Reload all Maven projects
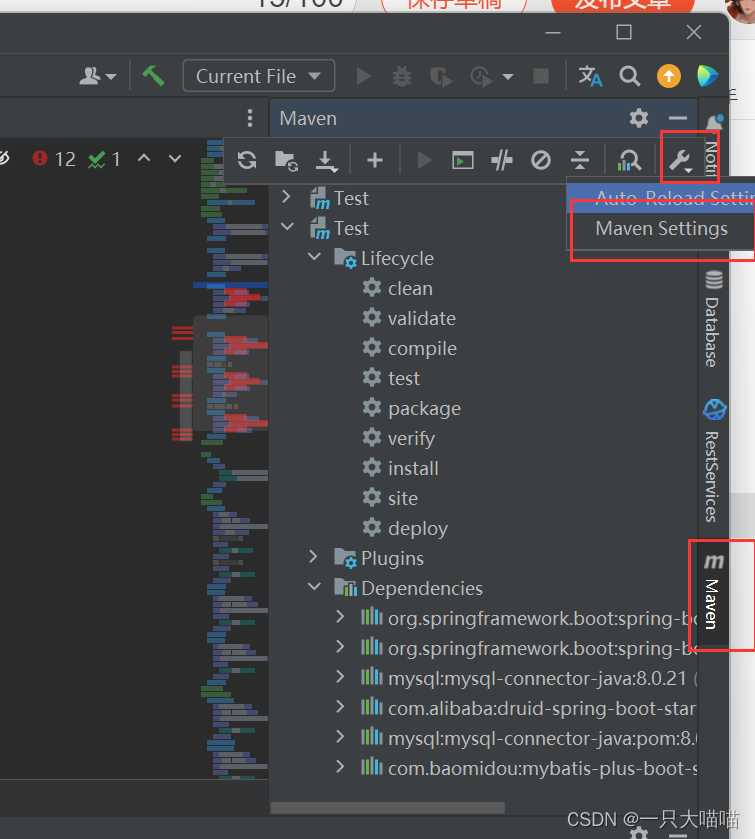The image size is (755, 839). (x=247, y=160)
